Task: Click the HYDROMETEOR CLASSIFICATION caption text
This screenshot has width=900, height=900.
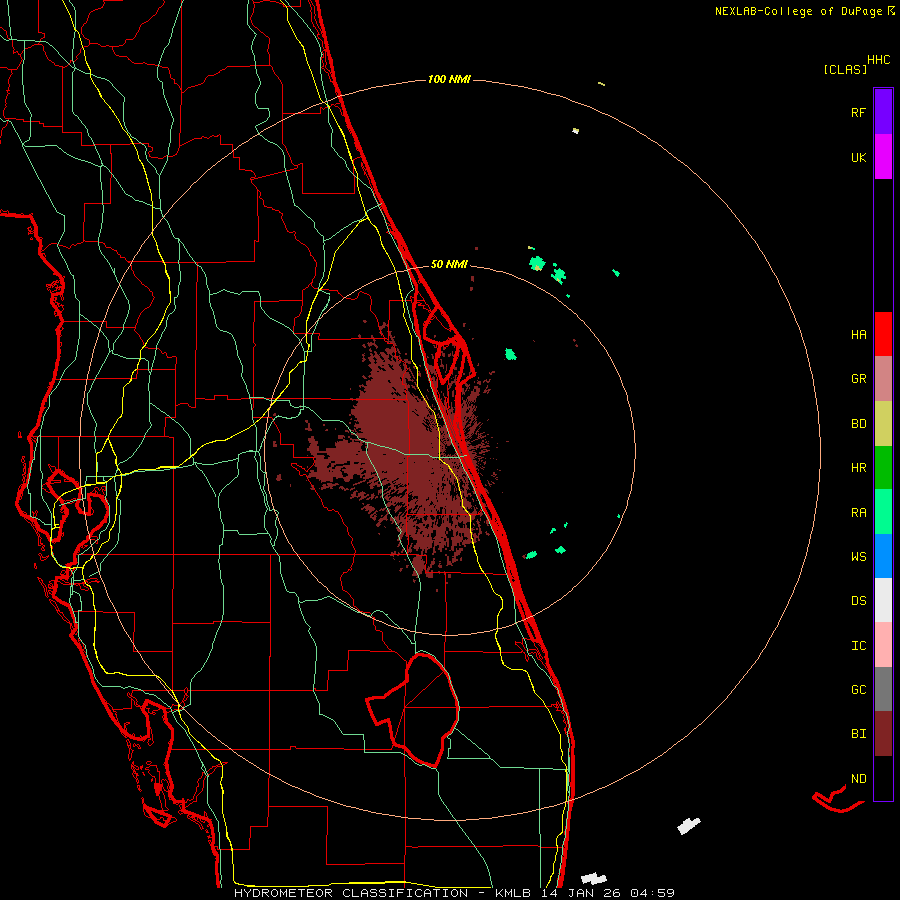Action: pos(351,893)
